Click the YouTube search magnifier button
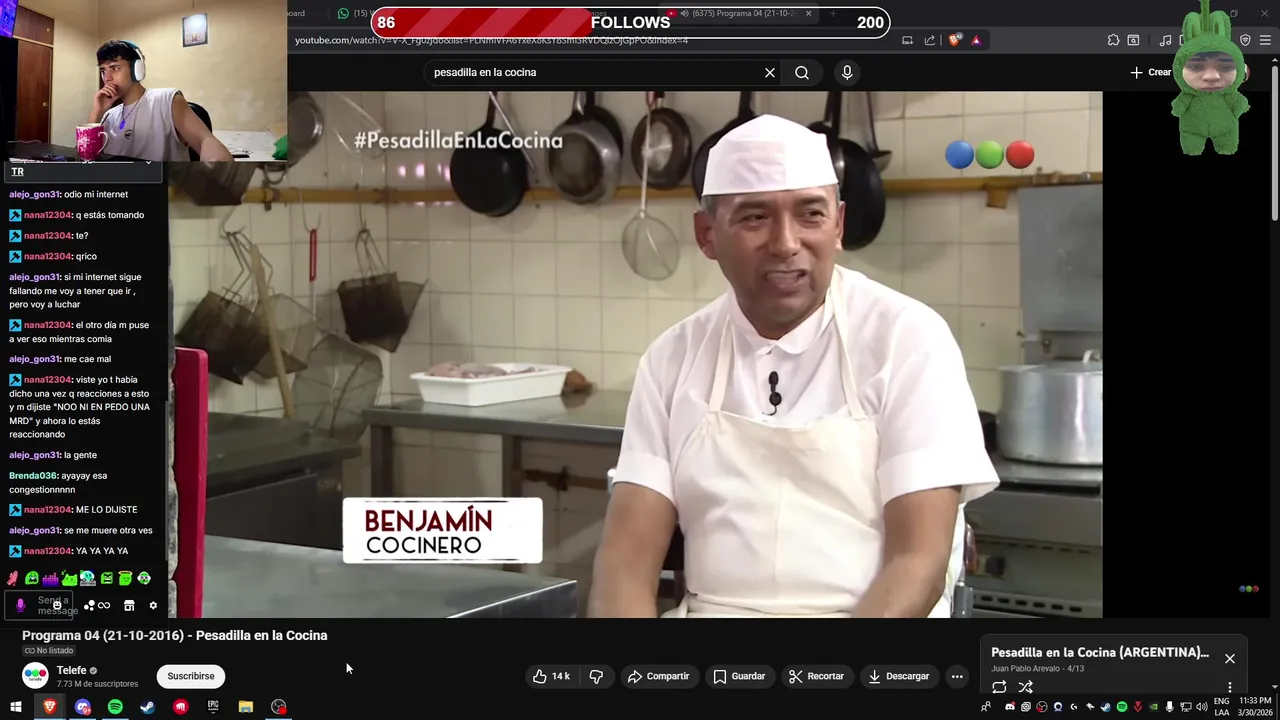The height and width of the screenshot is (720, 1280). (x=802, y=72)
